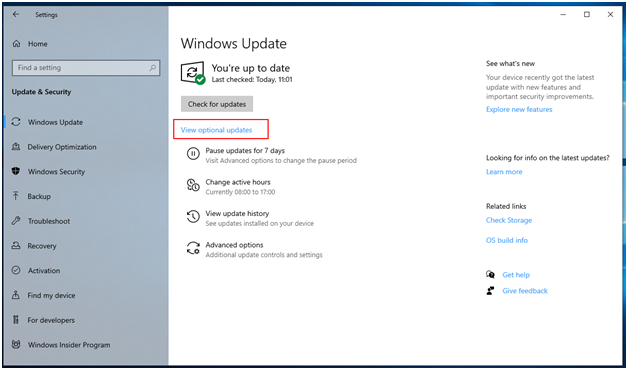Click the Learn more link
This screenshot has width=628, height=370.
click(x=504, y=172)
